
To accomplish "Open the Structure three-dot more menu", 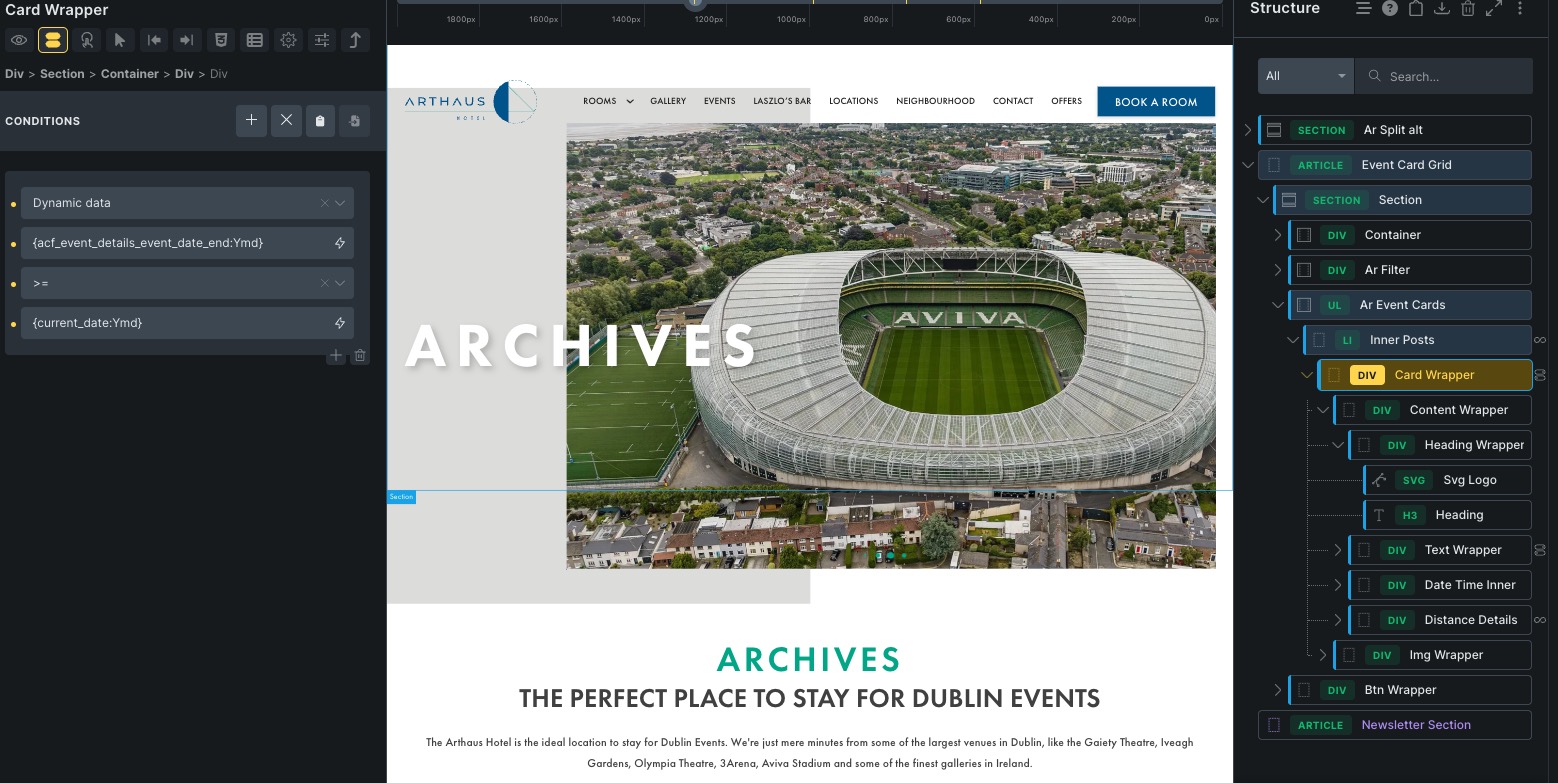I will (x=1520, y=8).
